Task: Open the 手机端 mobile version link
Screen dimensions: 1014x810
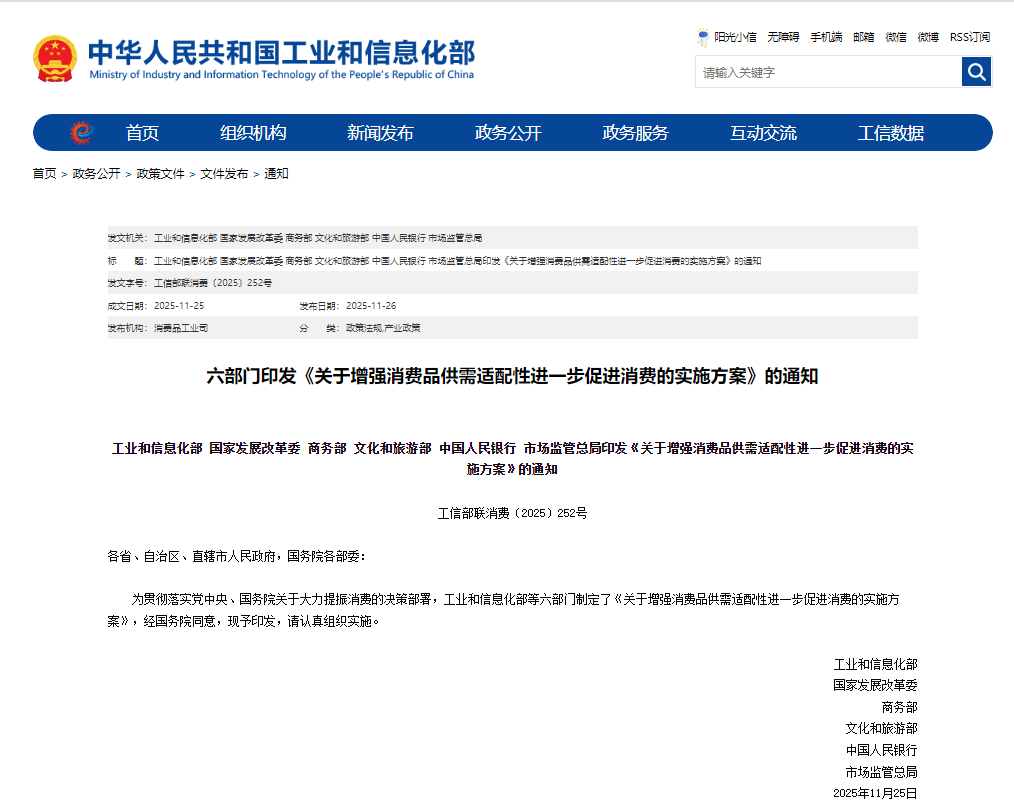Action: (826, 37)
